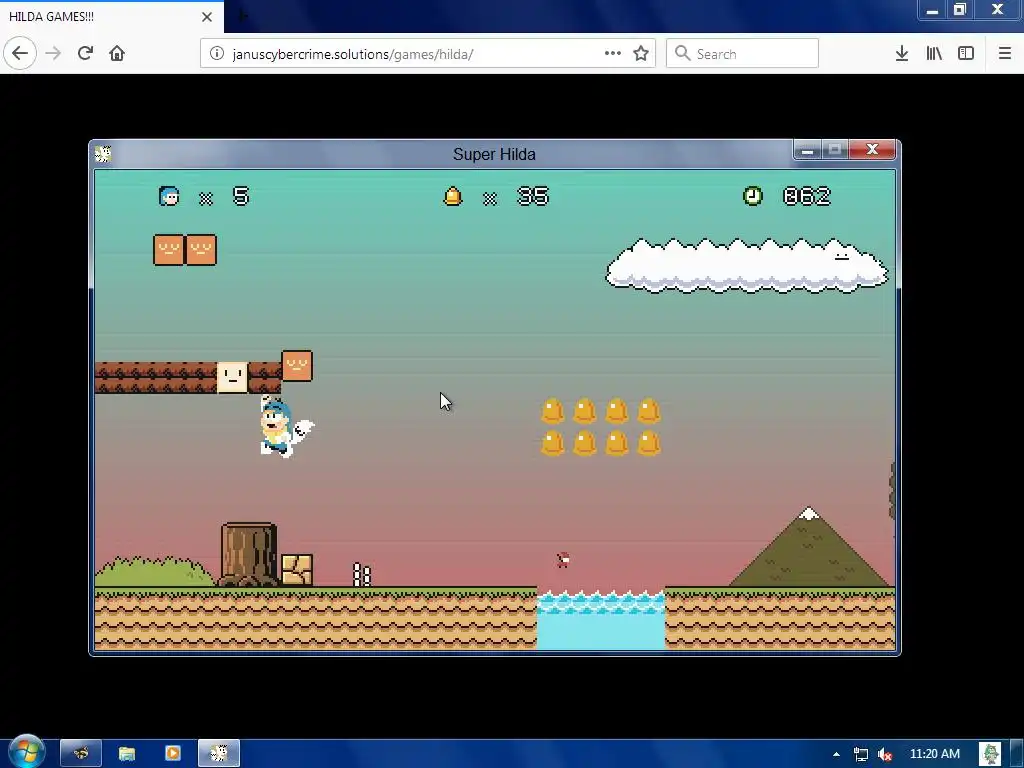The height and width of the screenshot is (768, 1024).
Task: Reload the current page
Action: [x=85, y=53]
